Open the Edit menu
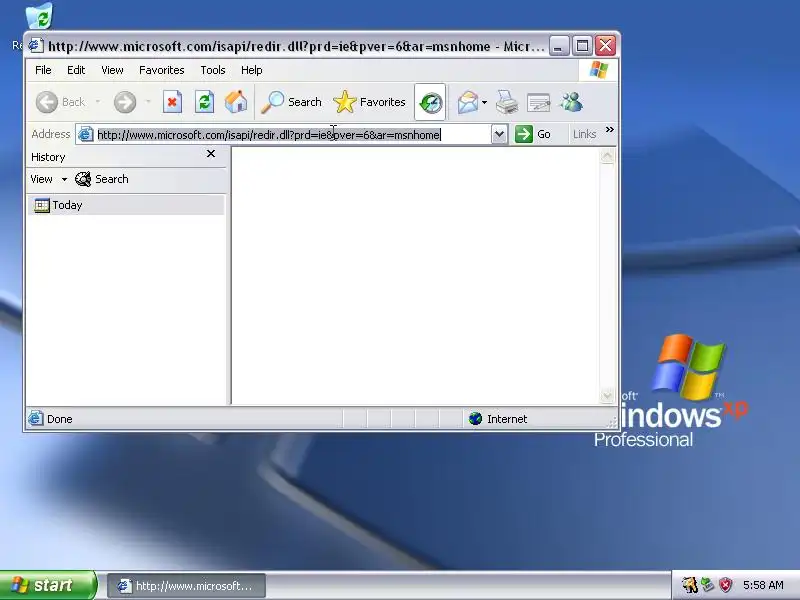Image resolution: width=800 pixels, height=600 pixels. point(76,70)
